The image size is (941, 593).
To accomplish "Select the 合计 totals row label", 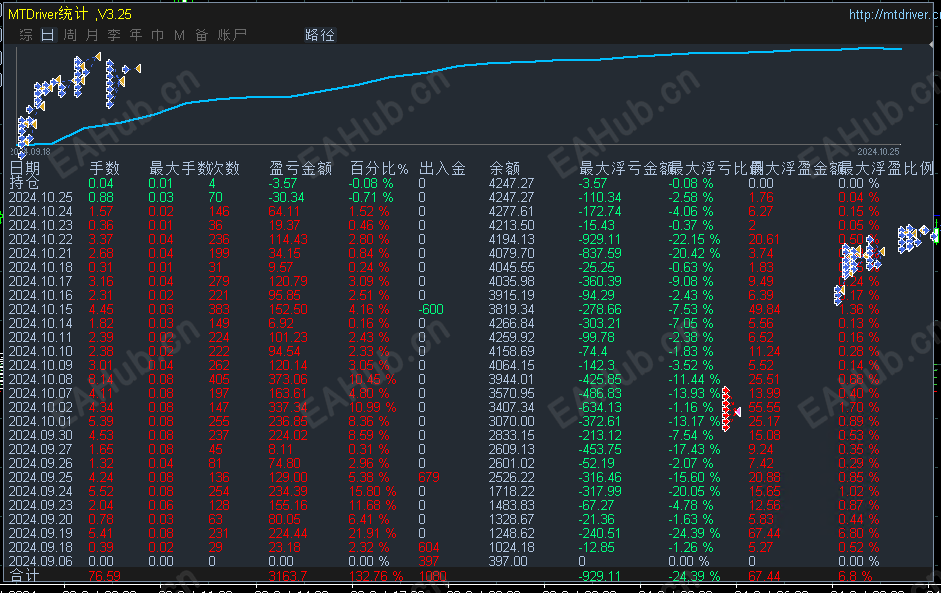I will click(x=25, y=575).
